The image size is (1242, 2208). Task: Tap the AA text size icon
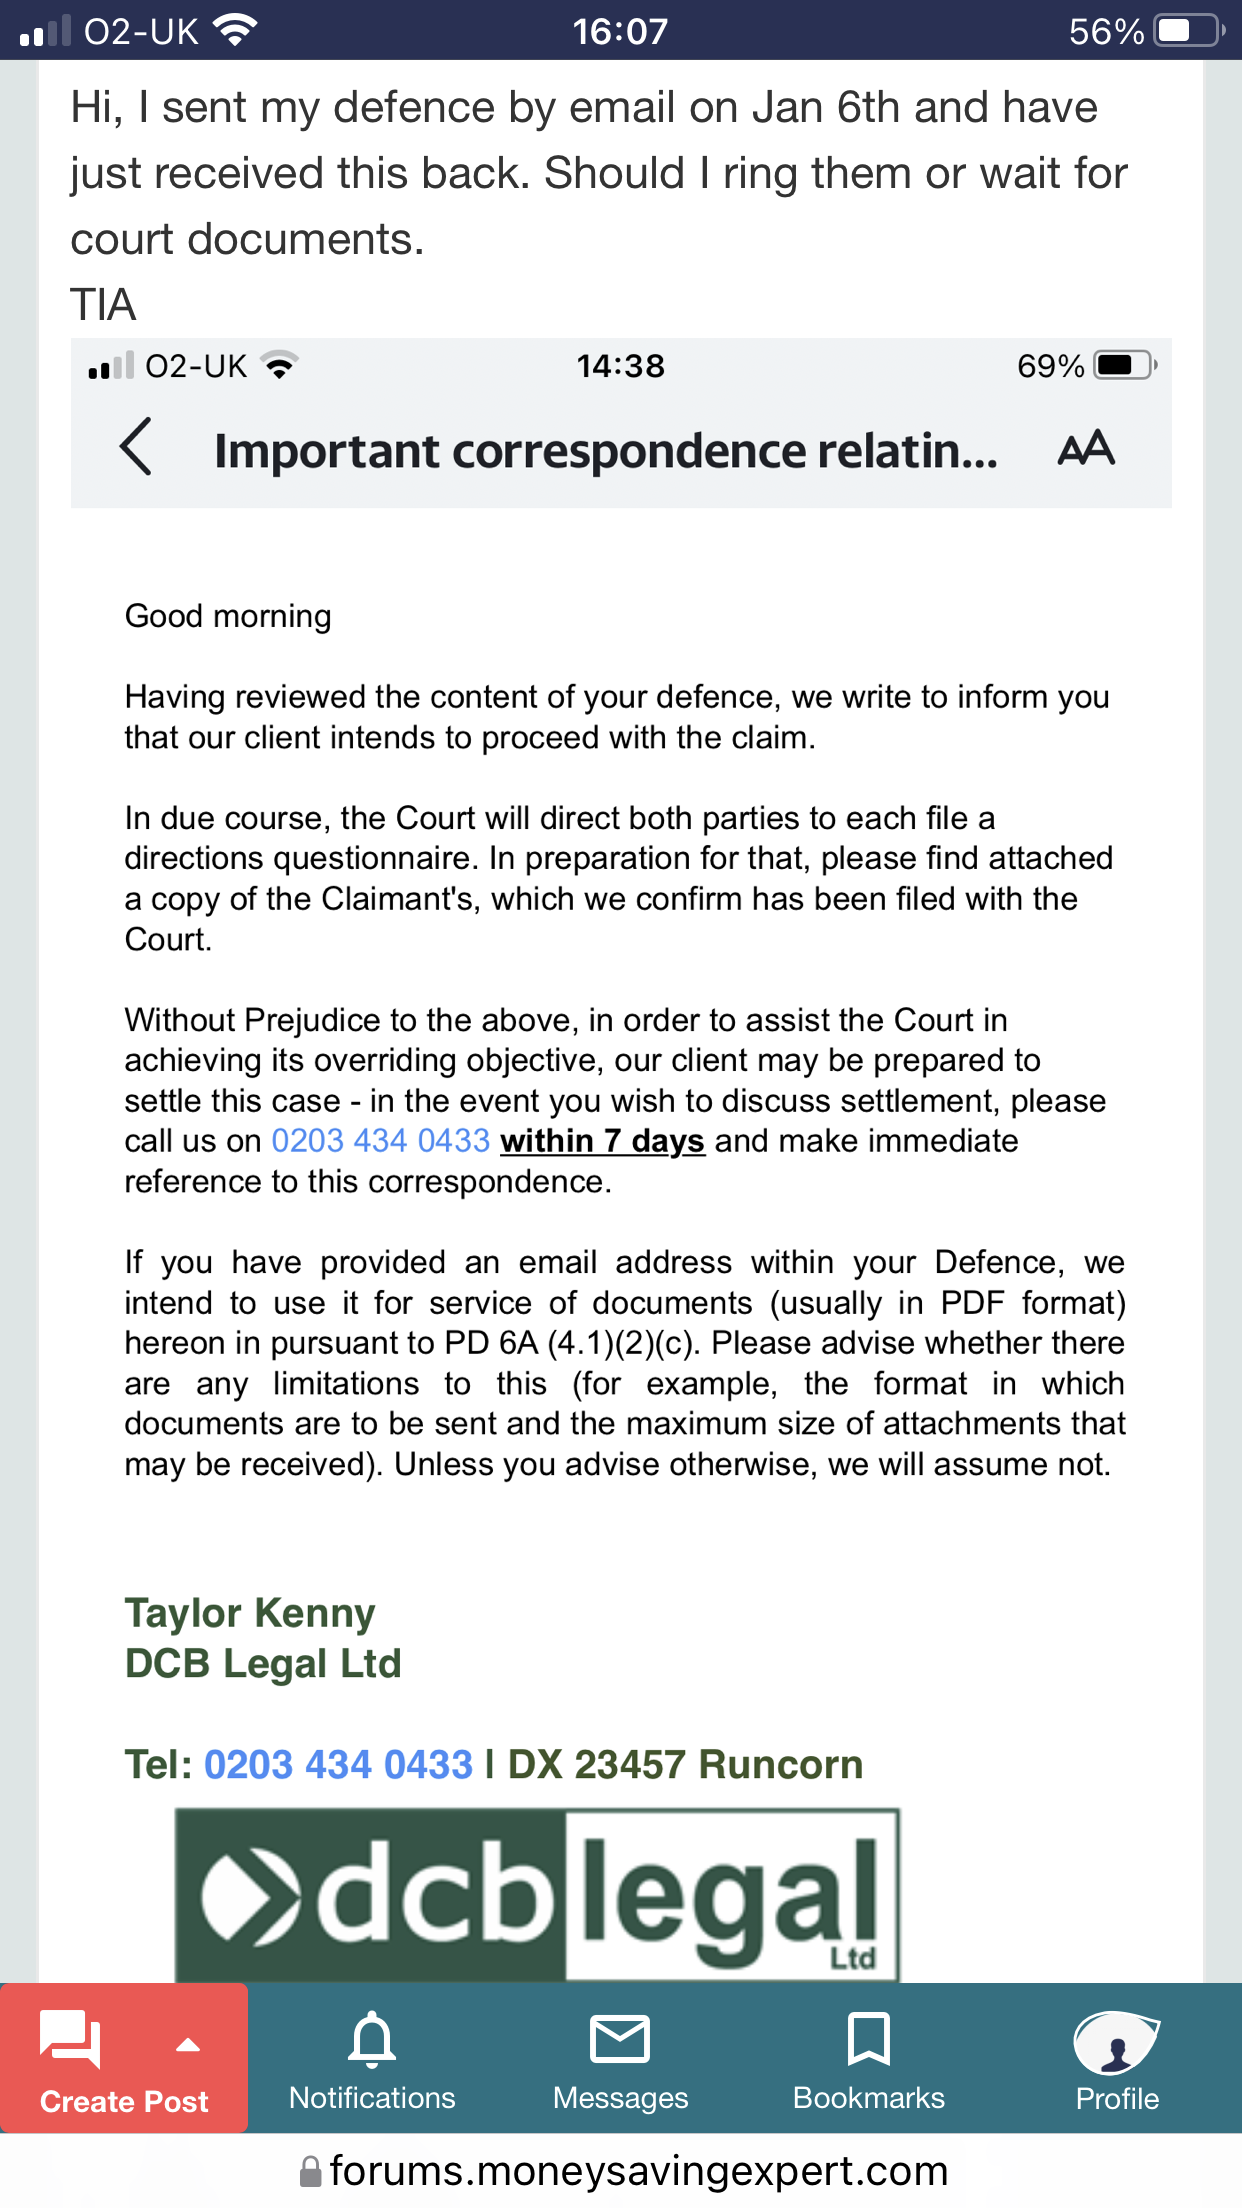click(1086, 448)
